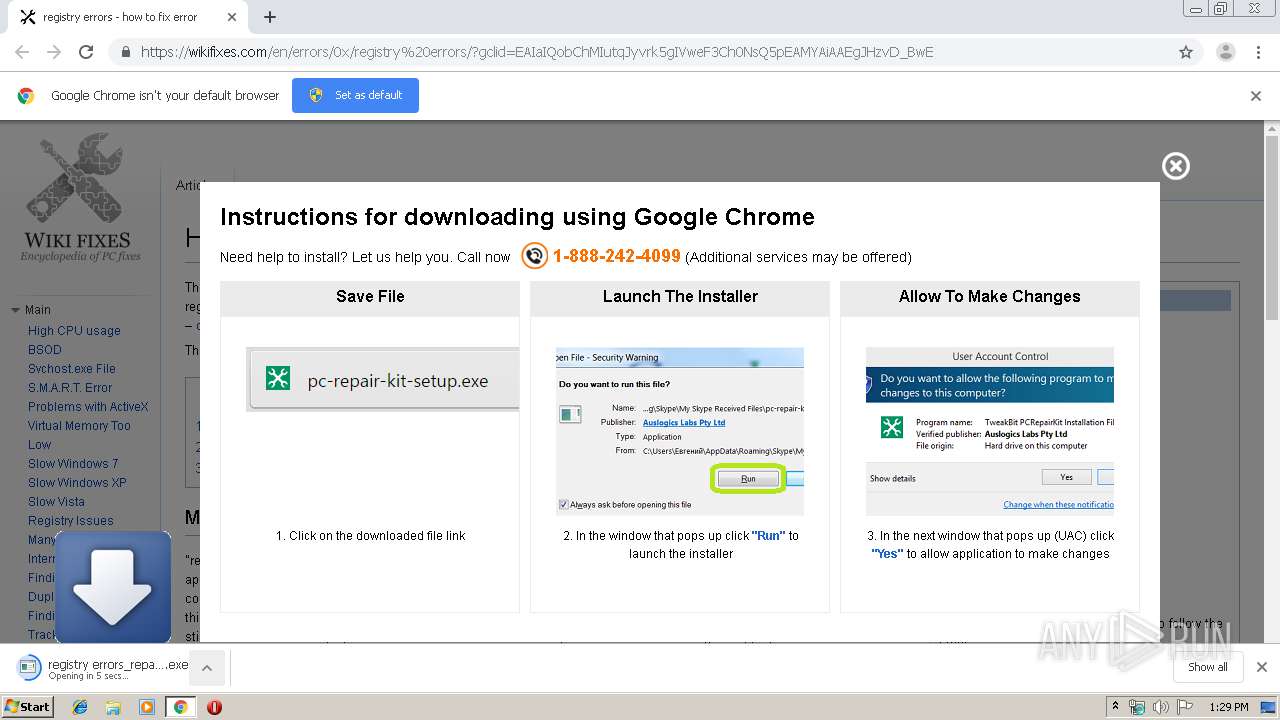1280x720 pixels.
Task: Show hidden system tray icons
Action: (1115, 707)
